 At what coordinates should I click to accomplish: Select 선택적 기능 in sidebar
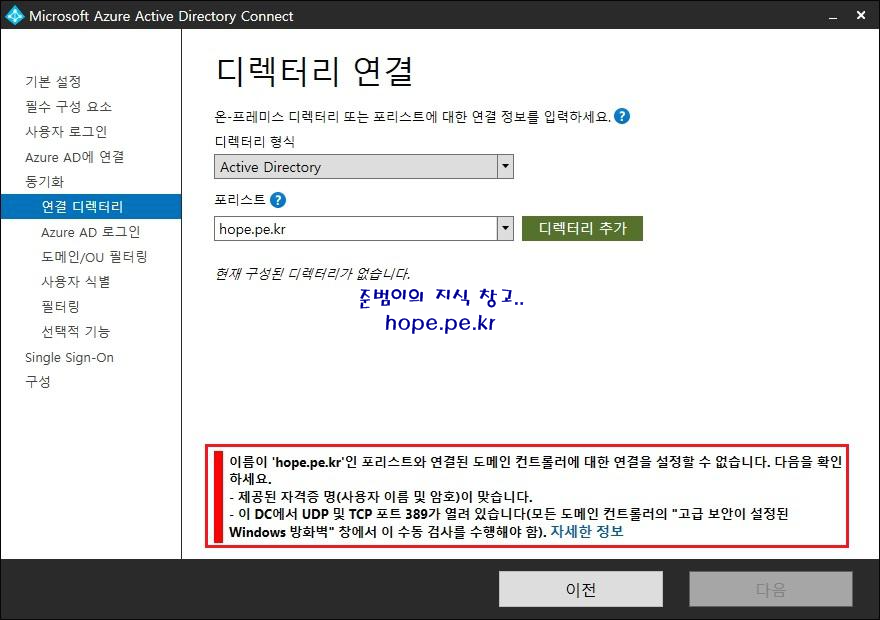tap(76, 331)
